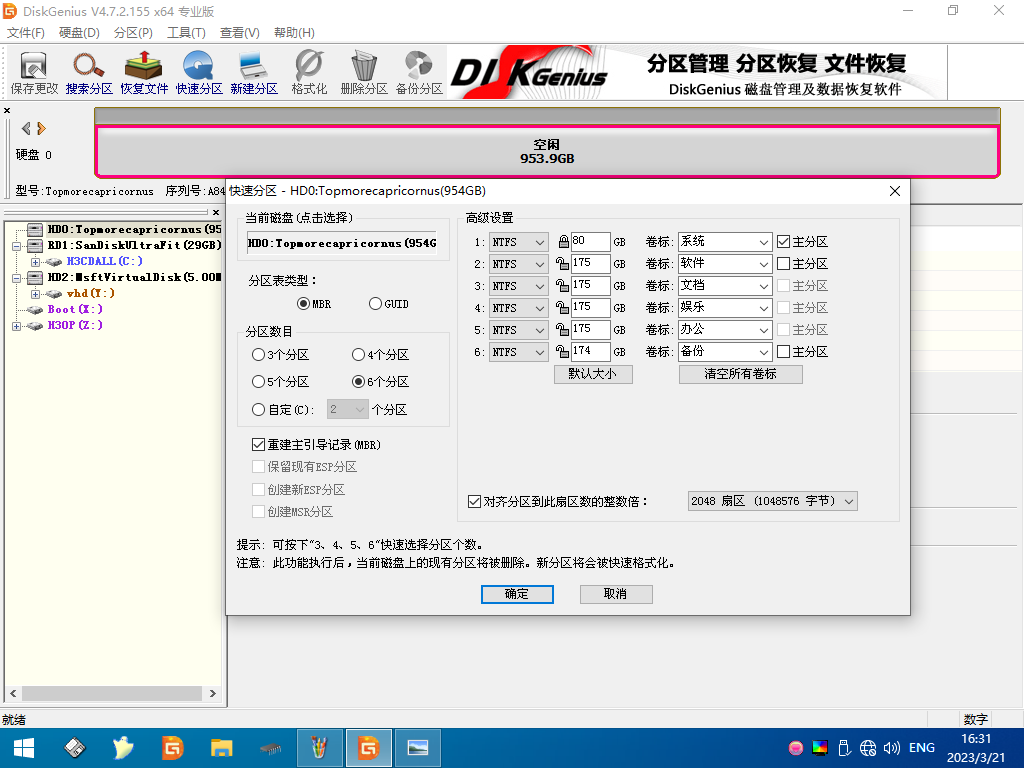Image resolution: width=1024 pixels, height=768 pixels.
Task: Click the current disk HD0 selector button
Action: [x=342, y=244]
